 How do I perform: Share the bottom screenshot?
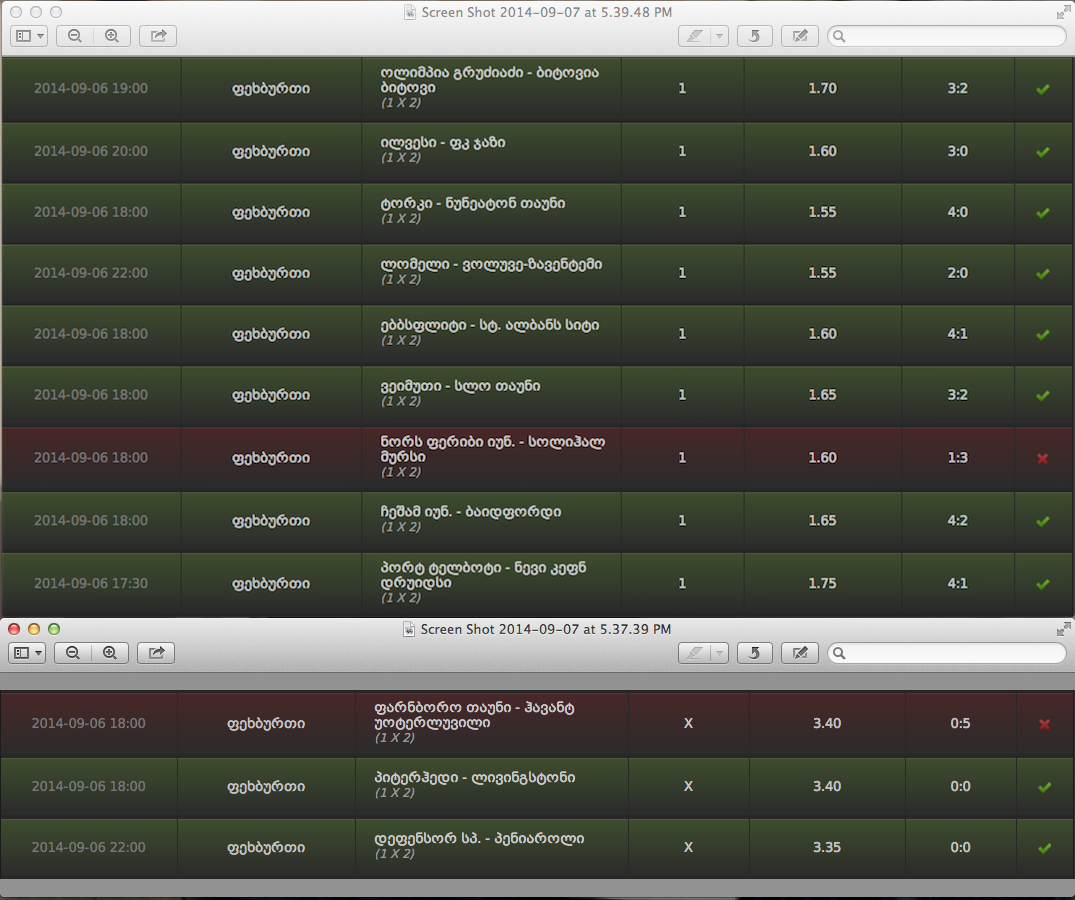pyautogui.click(x=157, y=652)
